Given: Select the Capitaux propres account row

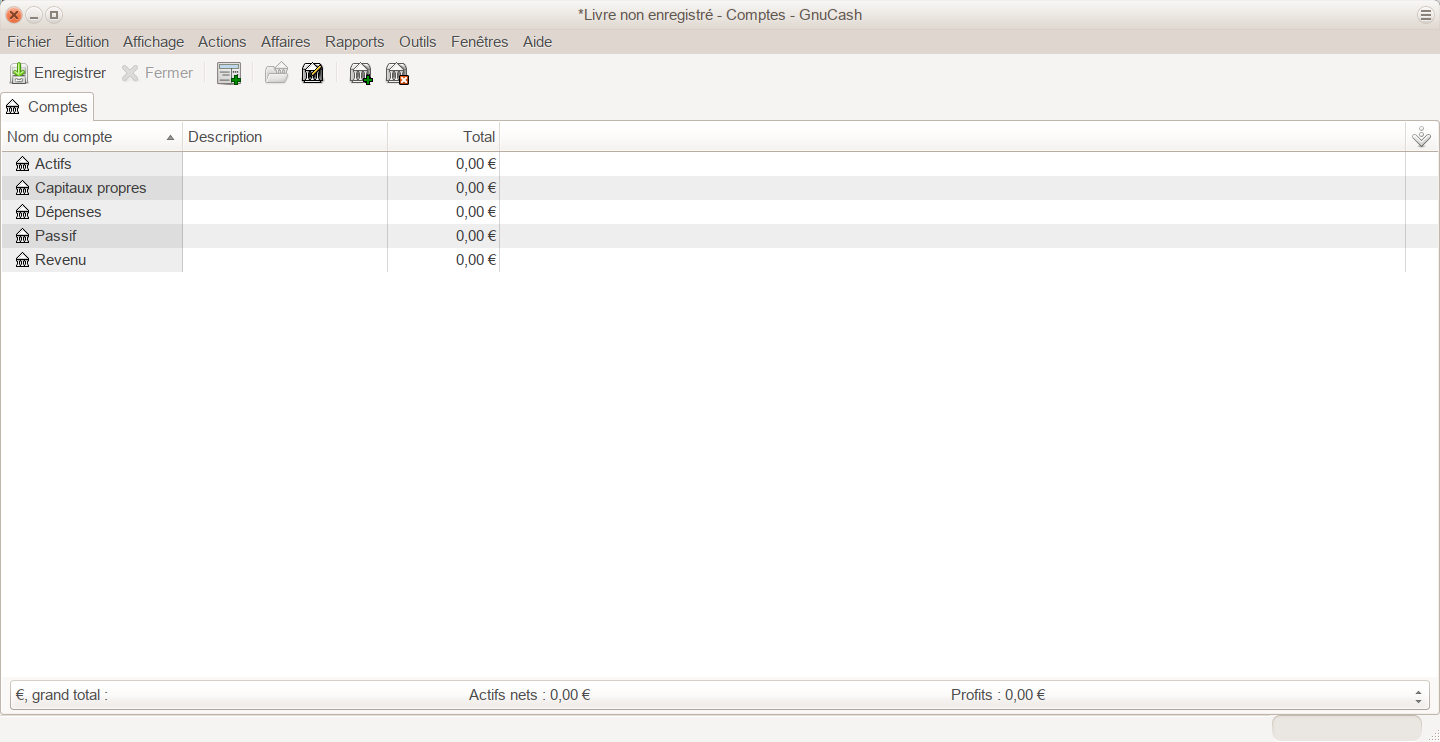Looking at the screenshot, I should point(90,188).
